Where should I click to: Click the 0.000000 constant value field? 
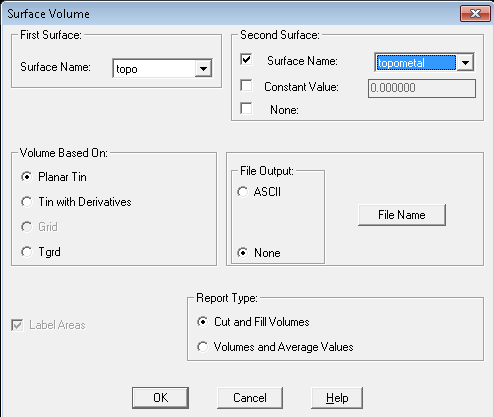[422, 88]
